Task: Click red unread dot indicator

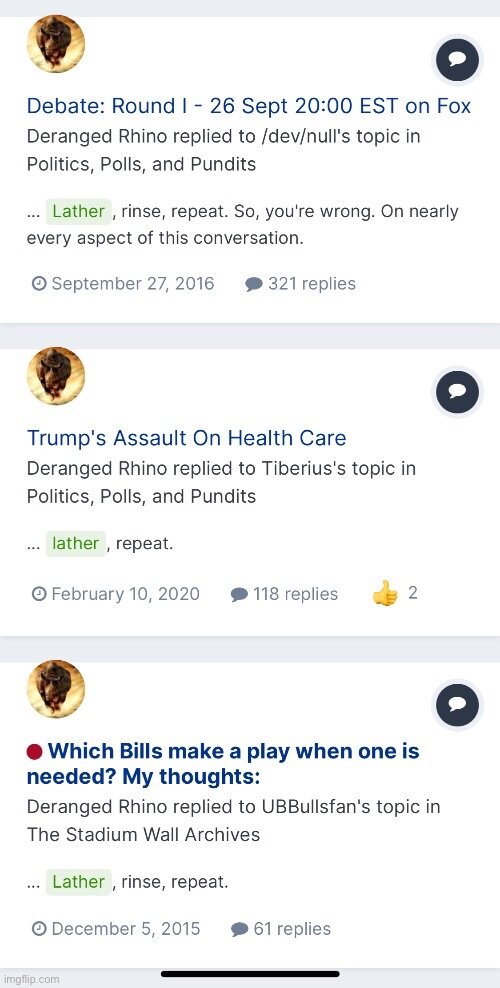Action: point(35,751)
